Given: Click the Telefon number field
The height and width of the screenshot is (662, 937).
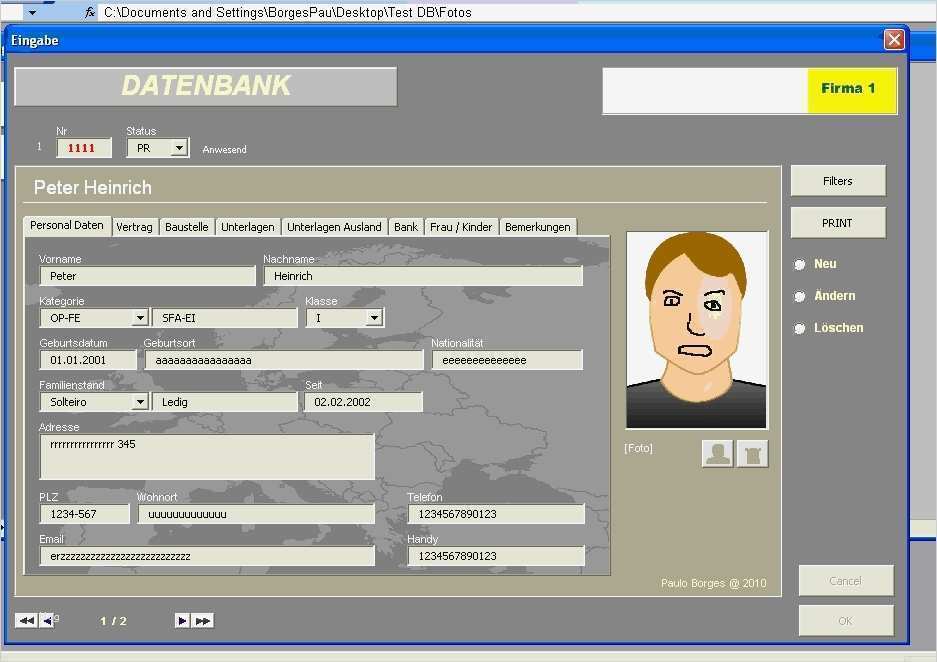Looking at the screenshot, I should coord(497,514).
